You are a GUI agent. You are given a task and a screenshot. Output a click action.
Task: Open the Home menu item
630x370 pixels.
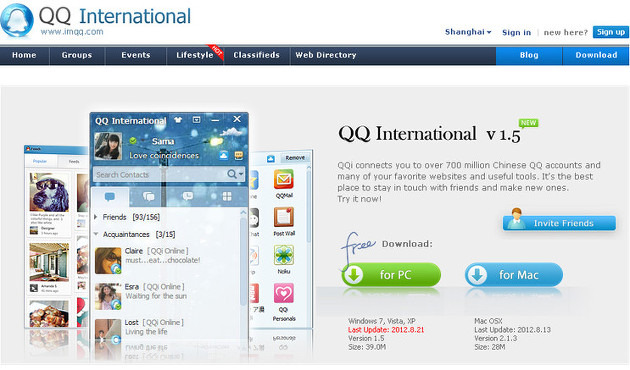(x=24, y=55)
